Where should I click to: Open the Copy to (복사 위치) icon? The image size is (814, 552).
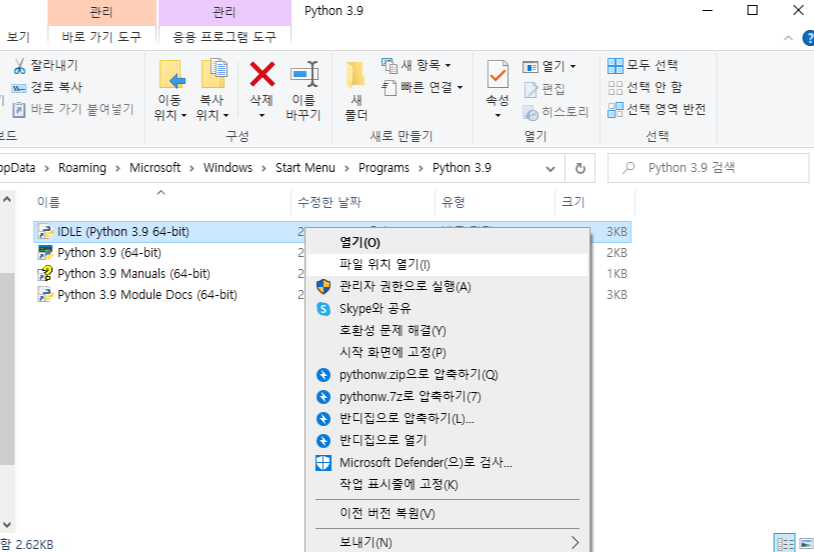213,74
